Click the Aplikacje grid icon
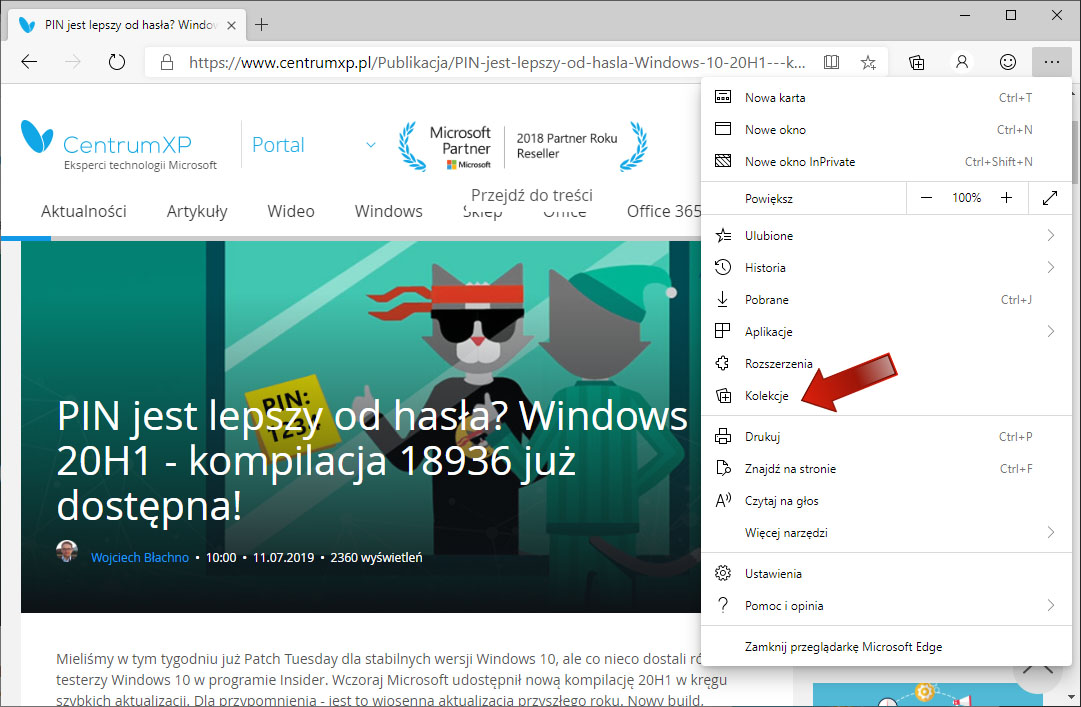 723,331
